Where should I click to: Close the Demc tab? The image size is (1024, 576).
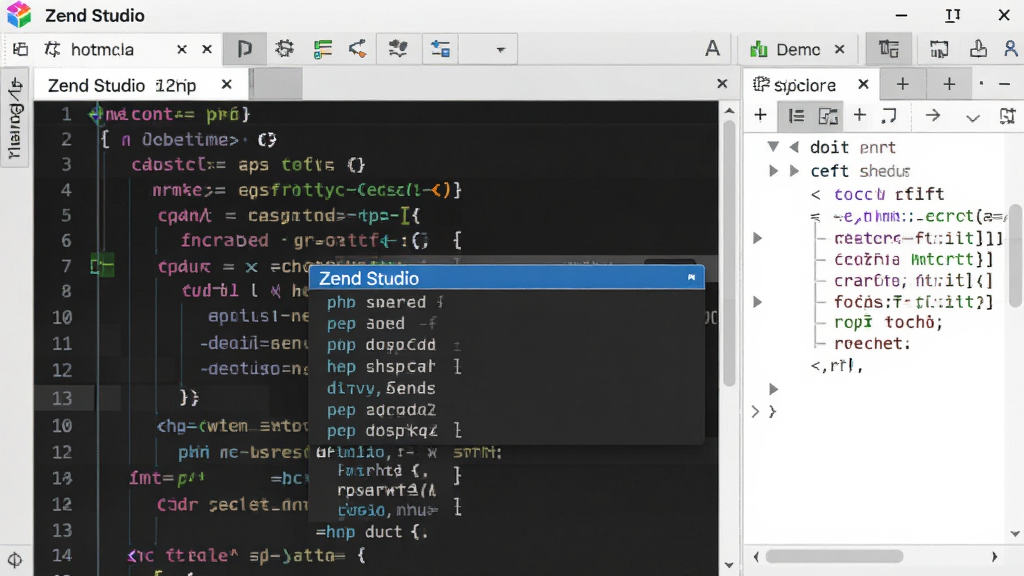[x=840, y=50]
